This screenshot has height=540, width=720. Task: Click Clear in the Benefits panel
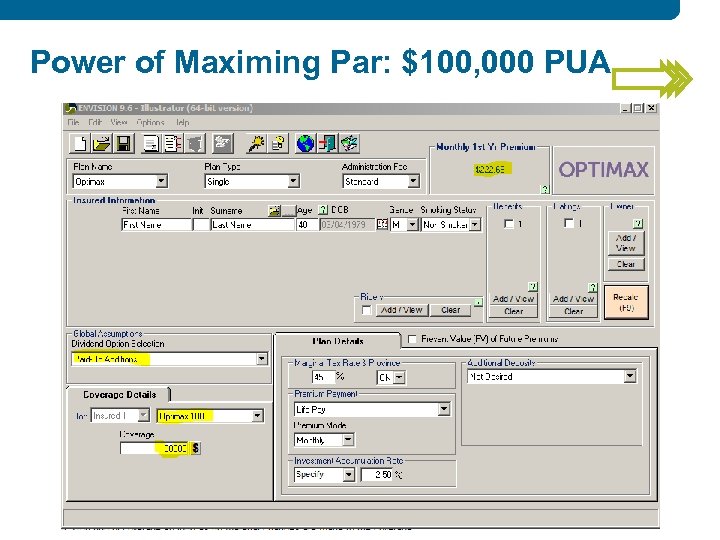[x=513, y=311]
